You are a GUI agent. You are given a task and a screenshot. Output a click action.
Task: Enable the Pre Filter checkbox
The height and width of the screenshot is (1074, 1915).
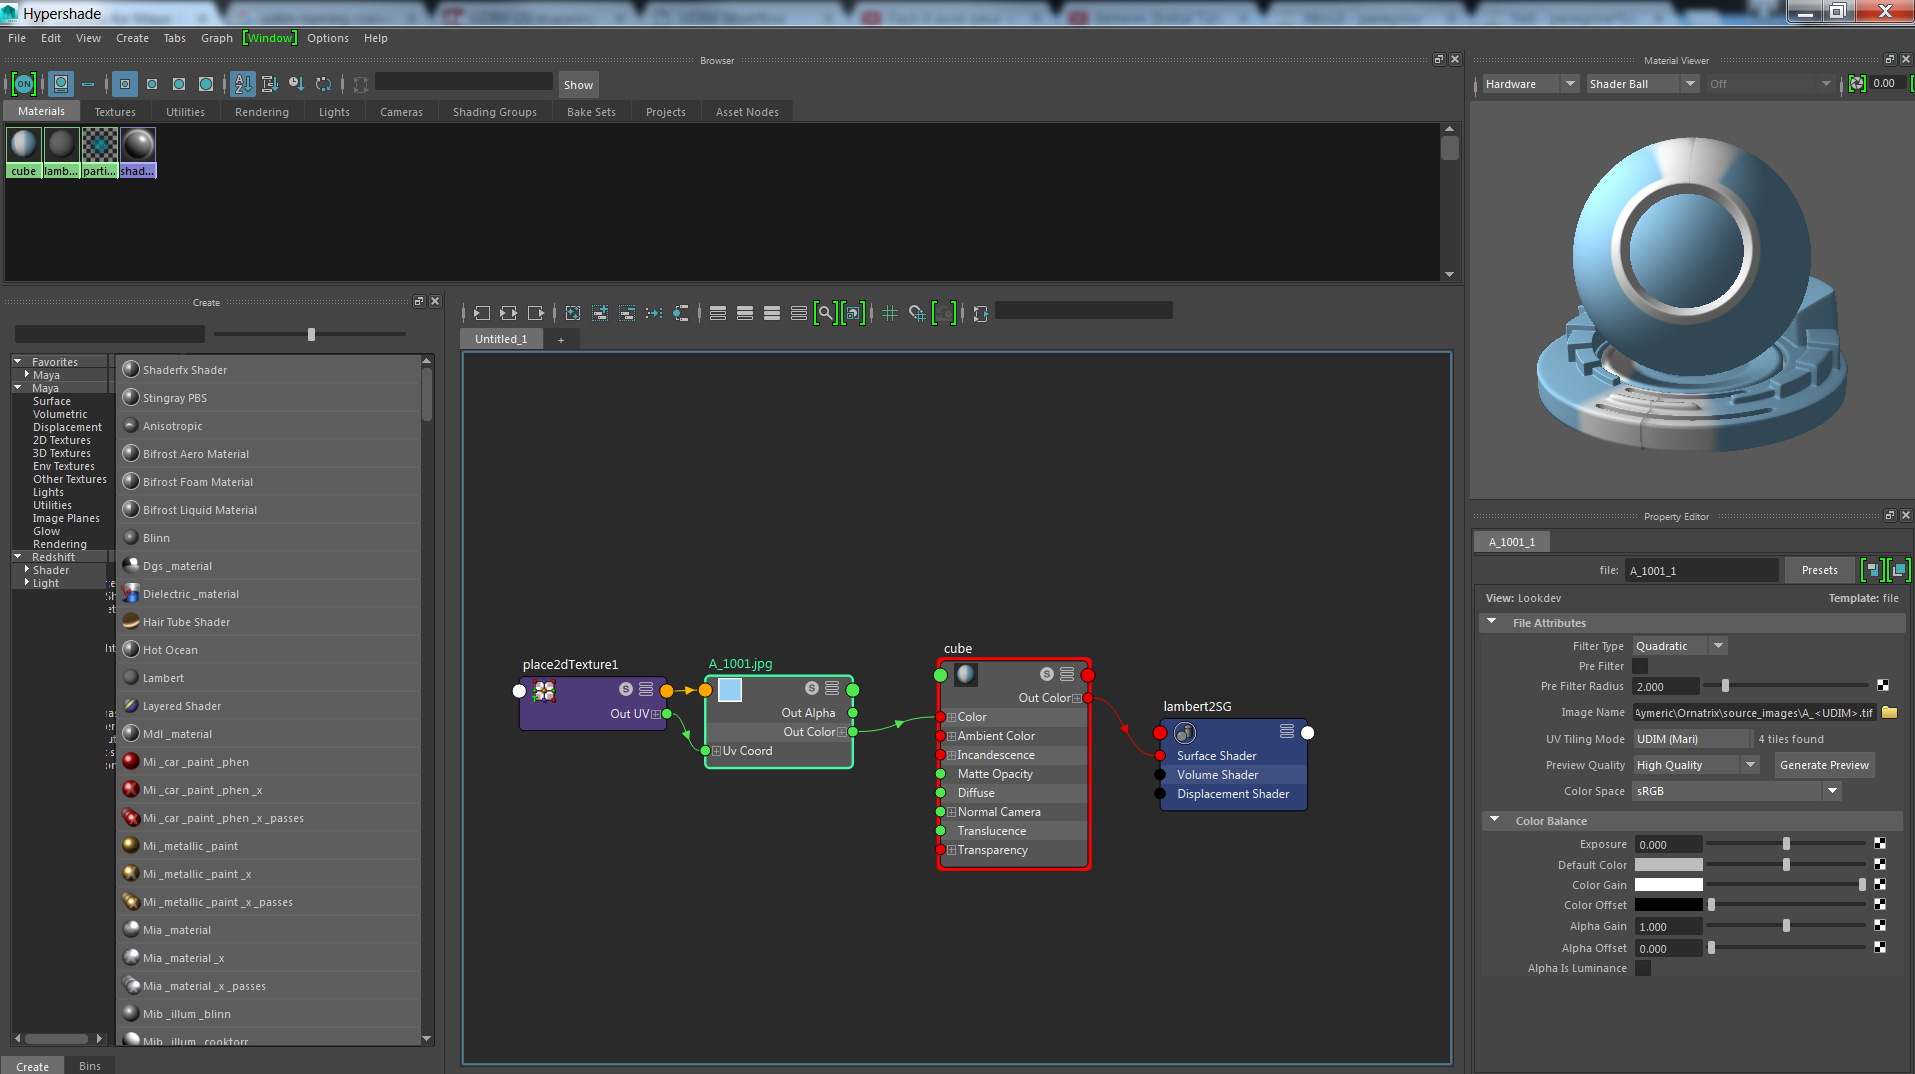(x=1640, y=666)
